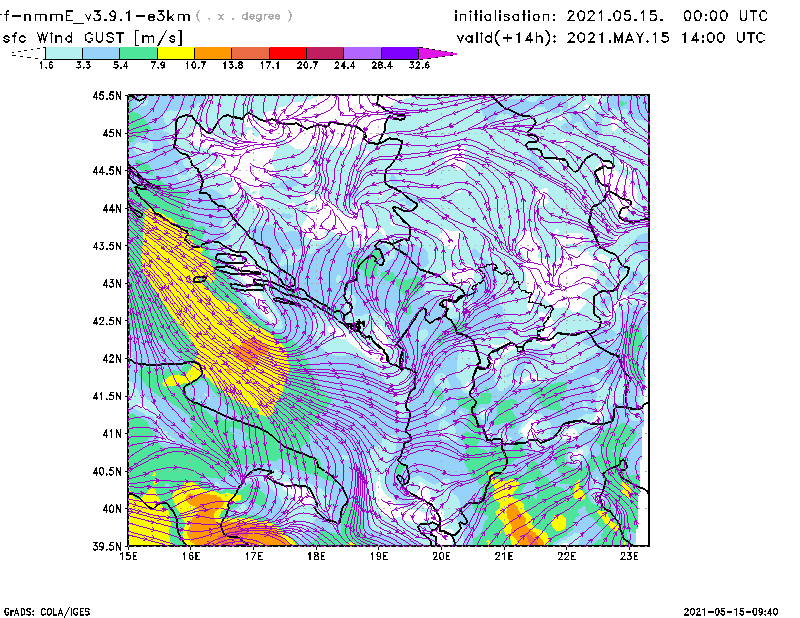Image resolution: width=800 pixels, height=618 pixels.
Task: Click the legend value "13.8"
Action: (233, 65)
